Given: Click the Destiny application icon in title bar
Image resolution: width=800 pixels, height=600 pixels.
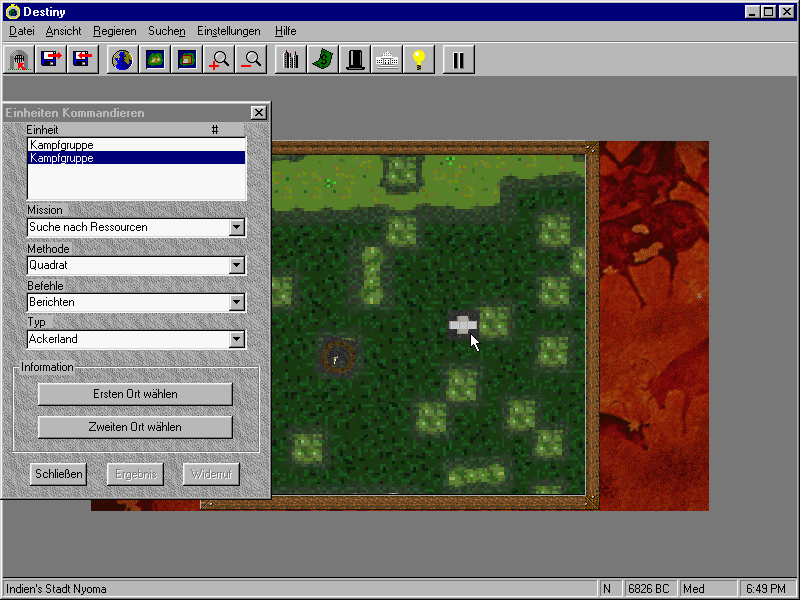Looking at the screenshot, I should [13, 12].
